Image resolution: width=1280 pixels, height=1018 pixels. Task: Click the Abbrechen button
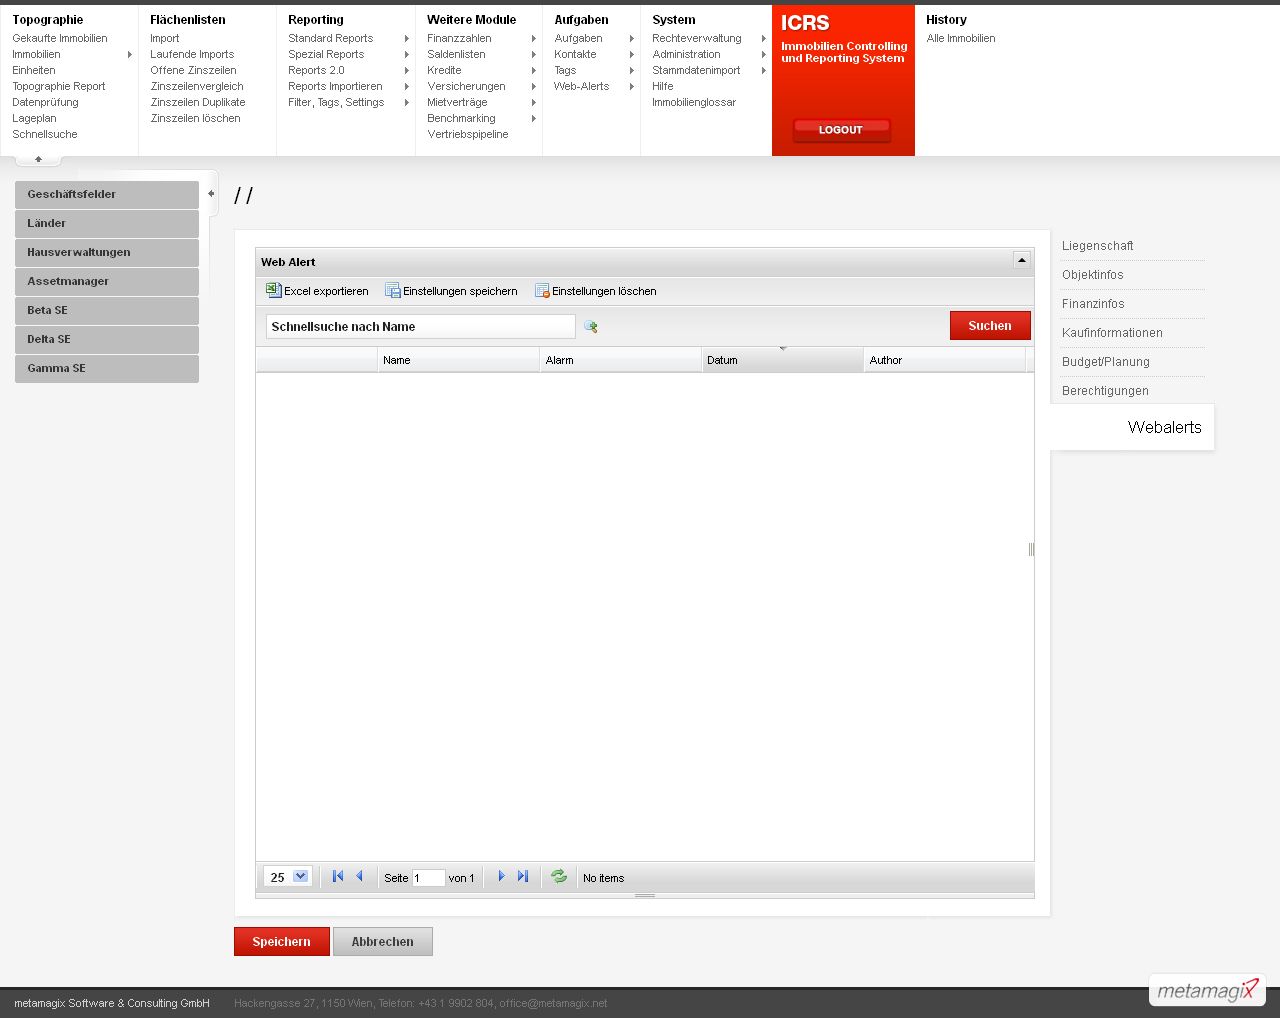point(383,941)
